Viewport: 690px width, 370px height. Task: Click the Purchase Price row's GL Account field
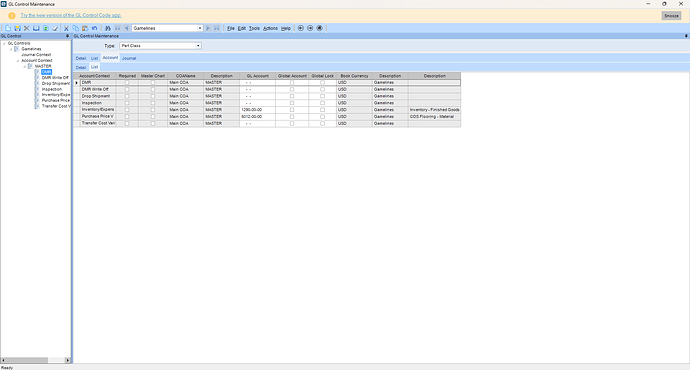[257, 117]
